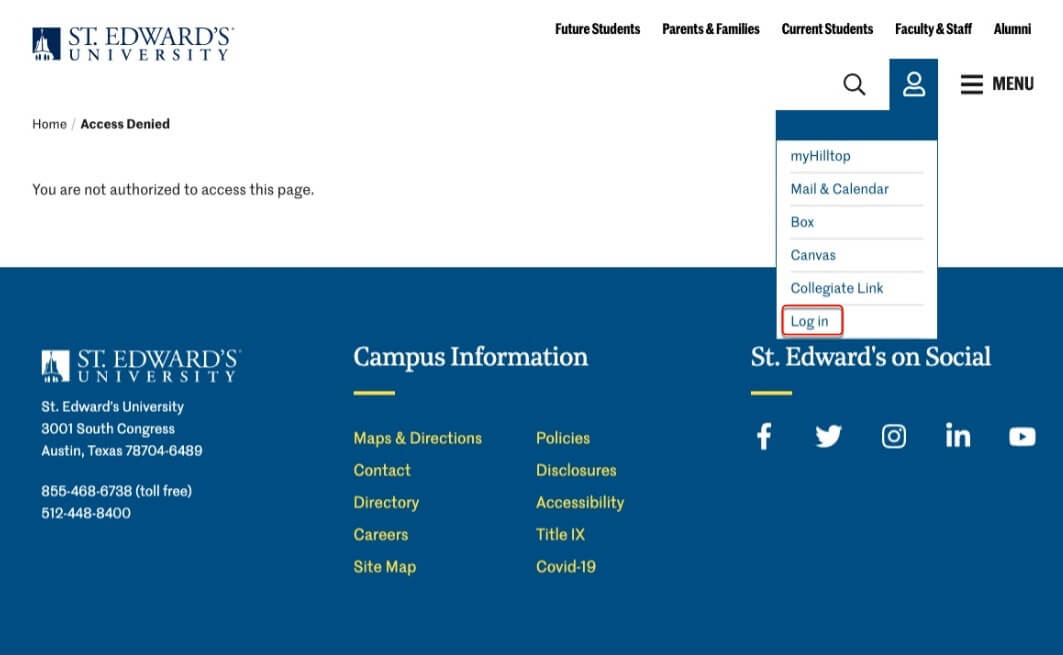The image size is (1063, 655).
Task: Visit the Accessibility footer link
Action: coord(579,502)
